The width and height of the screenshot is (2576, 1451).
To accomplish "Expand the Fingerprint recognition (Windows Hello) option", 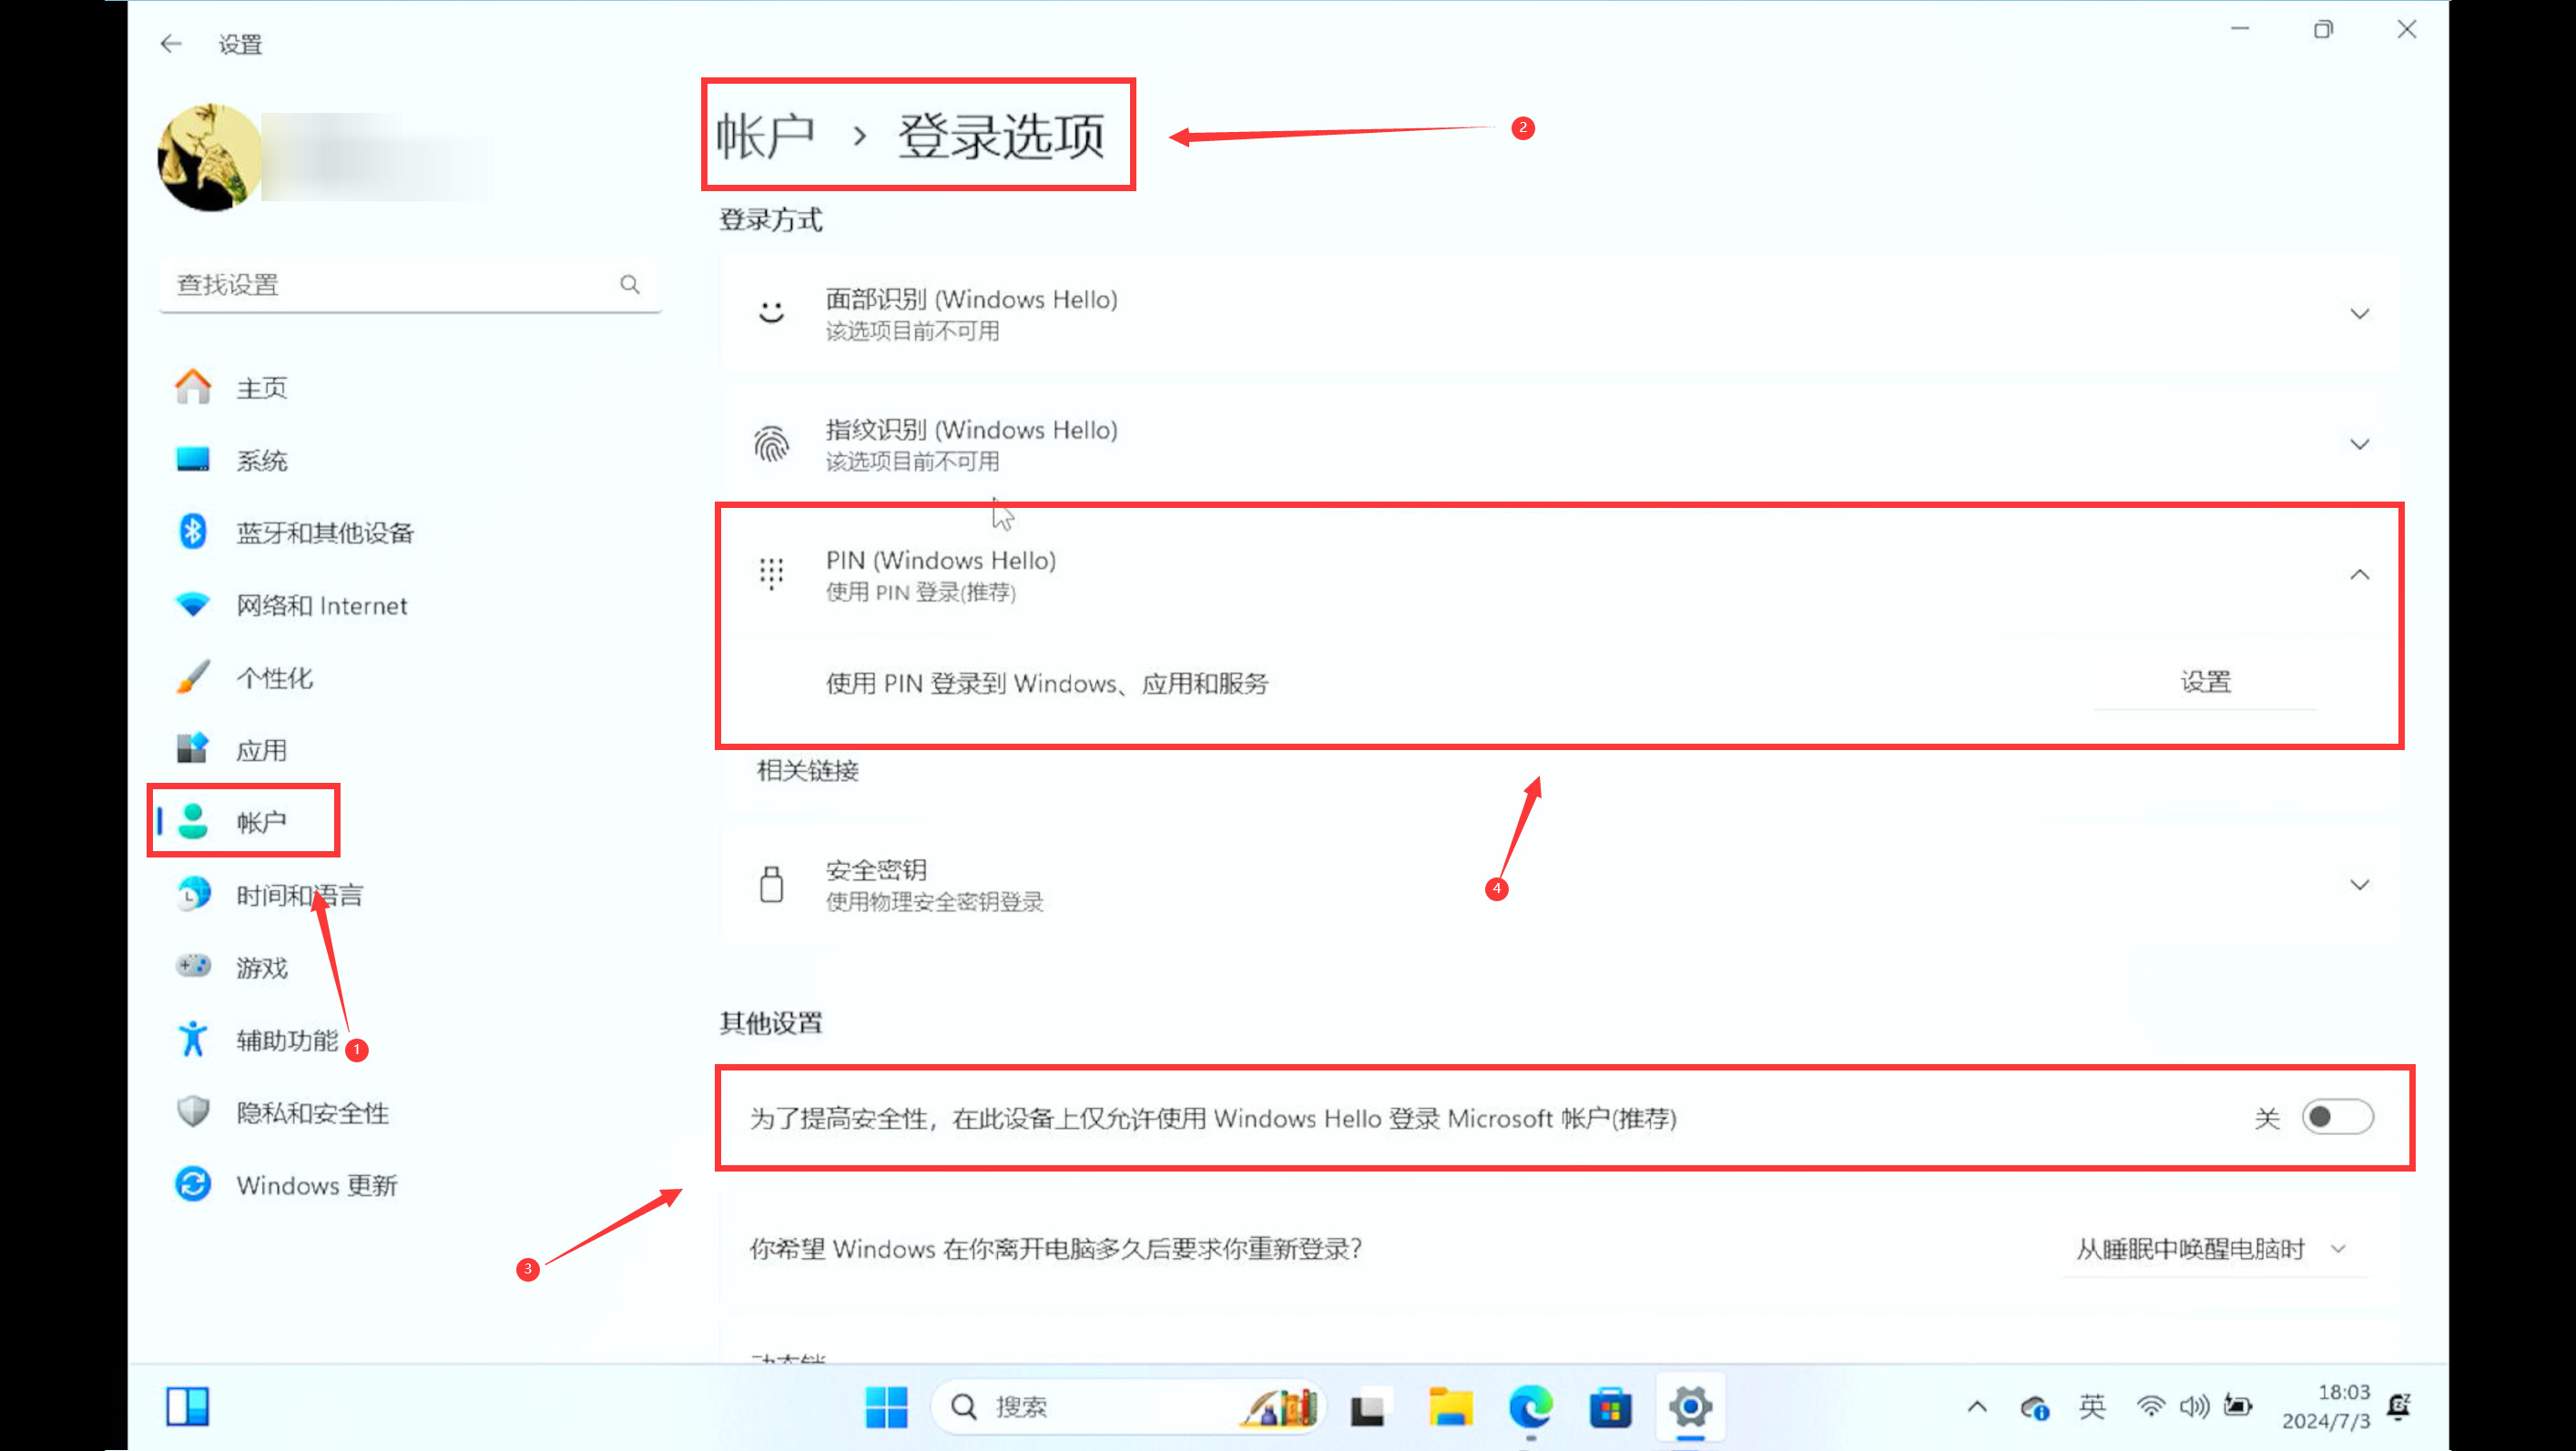I will [x=2359, y=444].
